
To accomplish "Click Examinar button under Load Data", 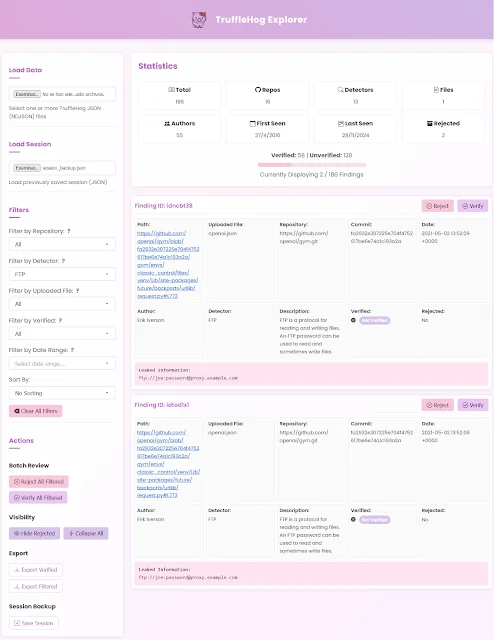I will pyautogui.click(x=27, y=94).
